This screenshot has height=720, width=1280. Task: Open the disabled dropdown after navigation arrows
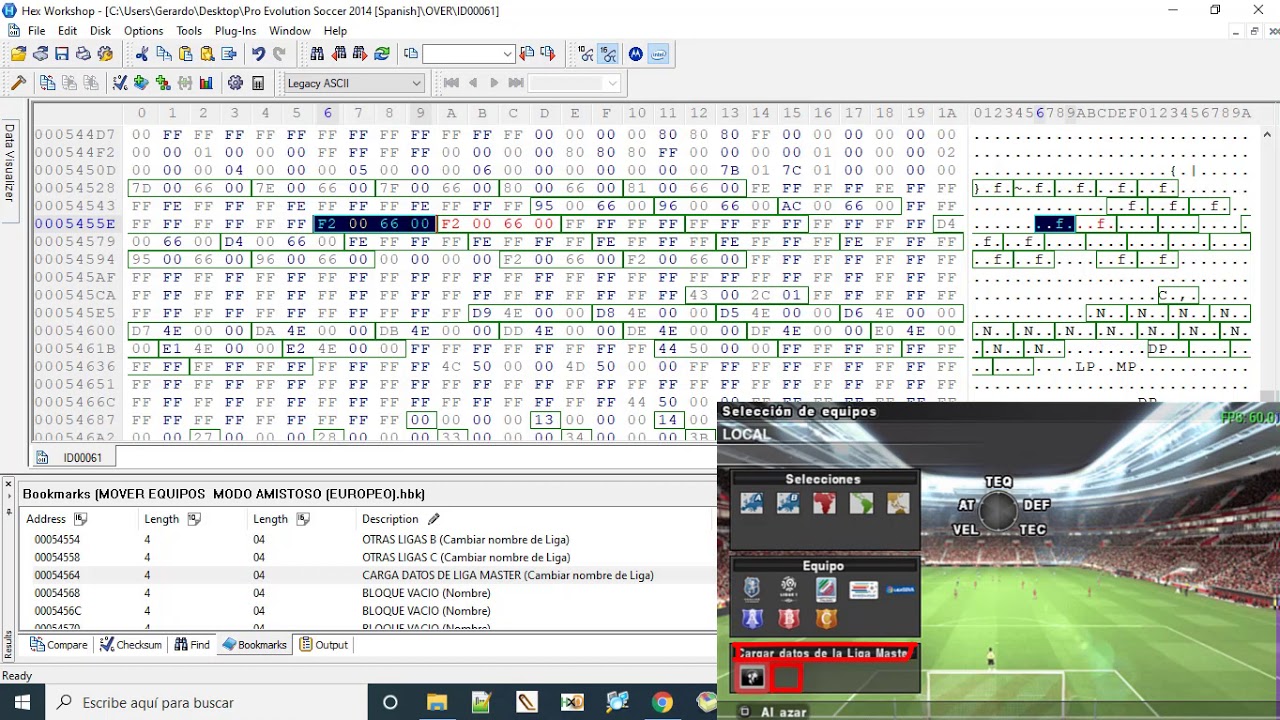click(574, 83)
